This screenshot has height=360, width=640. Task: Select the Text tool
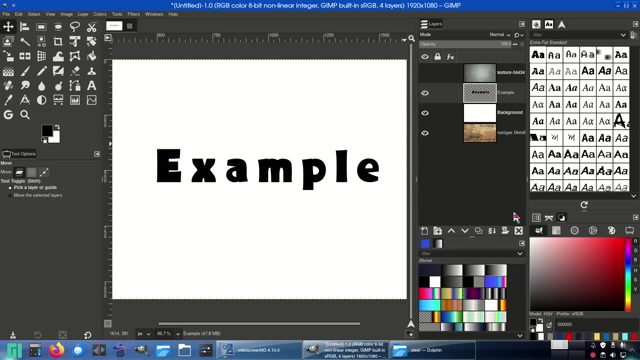tap(91, 86)
